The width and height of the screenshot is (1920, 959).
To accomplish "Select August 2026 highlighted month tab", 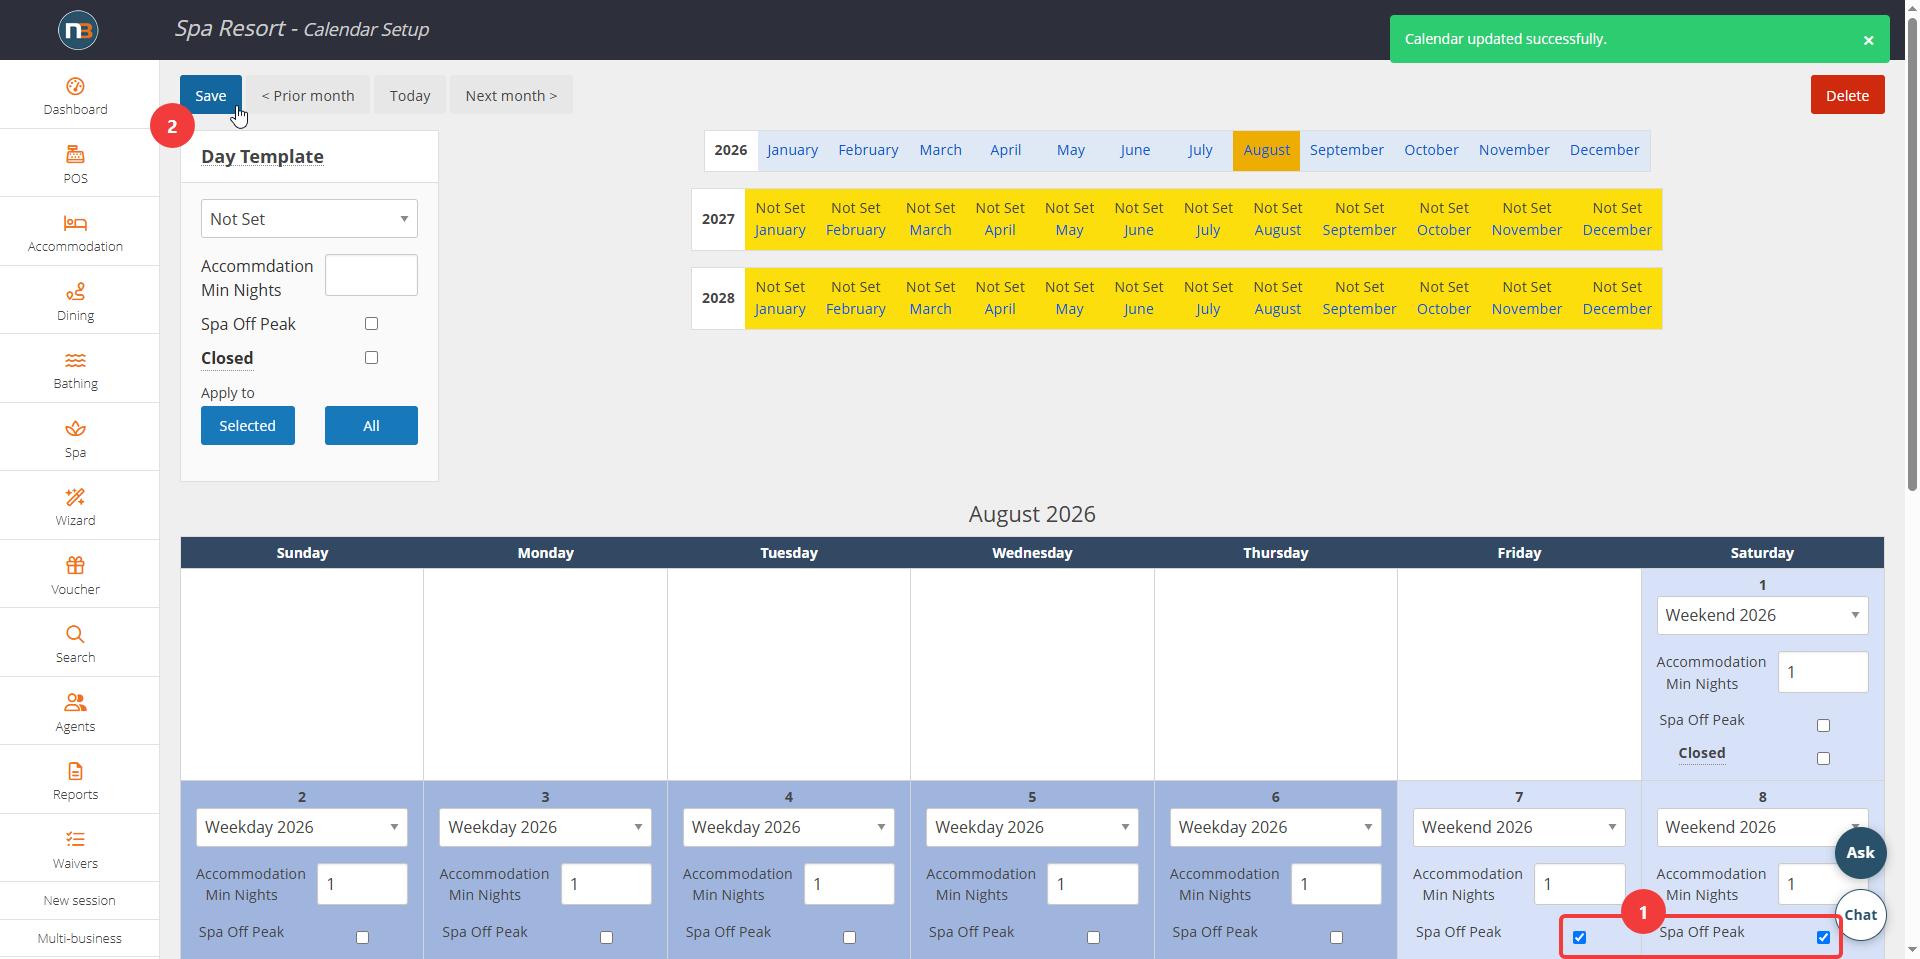I will click(x=1266, y=150).
